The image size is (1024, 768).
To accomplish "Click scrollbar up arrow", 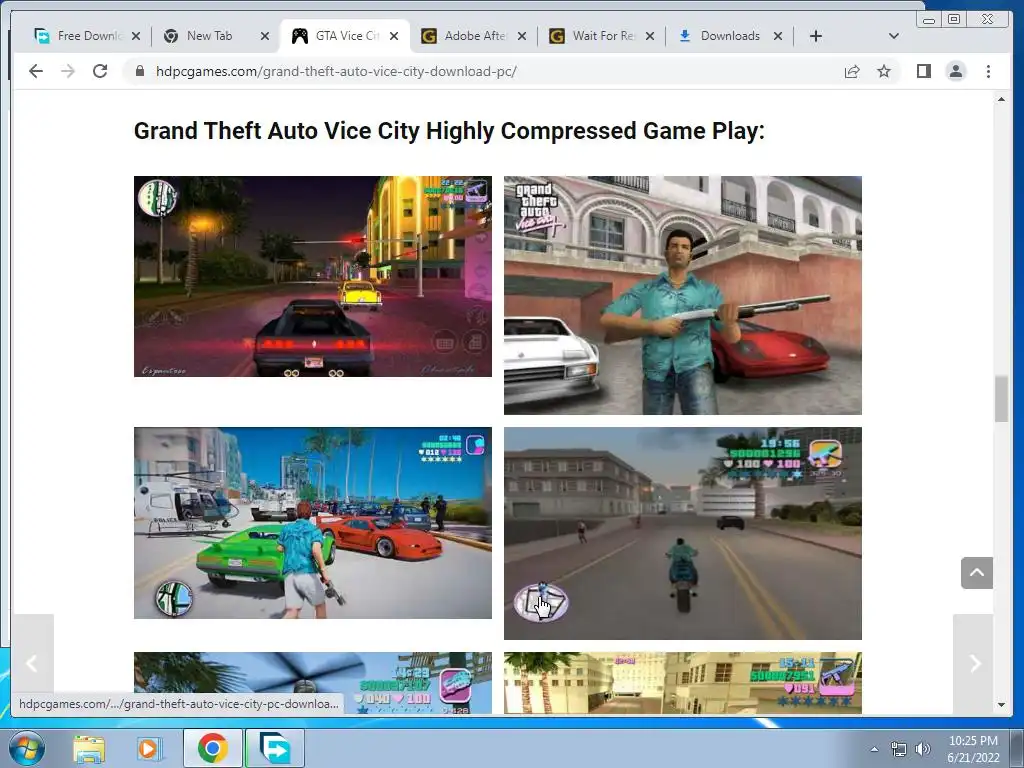I will pyautogui.click(x=1001, y=99).
